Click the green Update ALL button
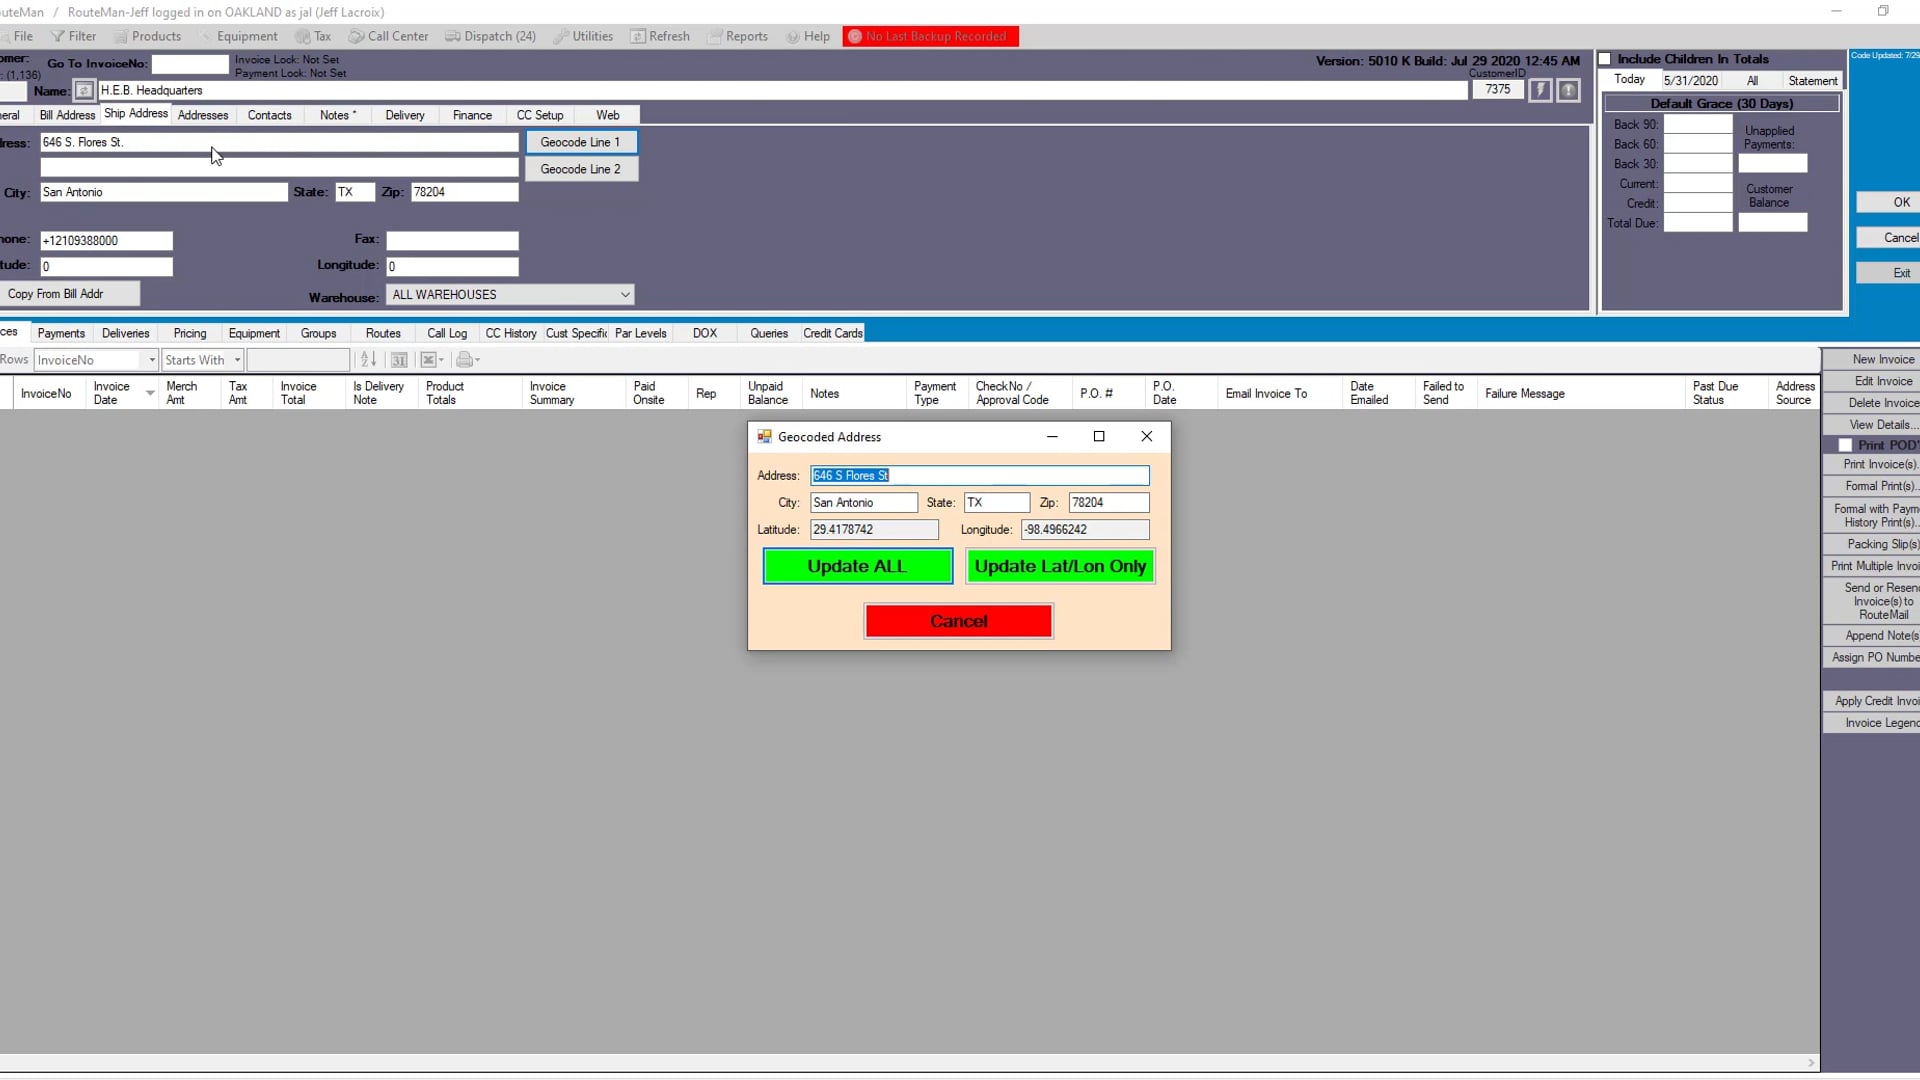The height and width of the screenshot is (1080, 1920). pyautogui.click(x=857, y=566)
